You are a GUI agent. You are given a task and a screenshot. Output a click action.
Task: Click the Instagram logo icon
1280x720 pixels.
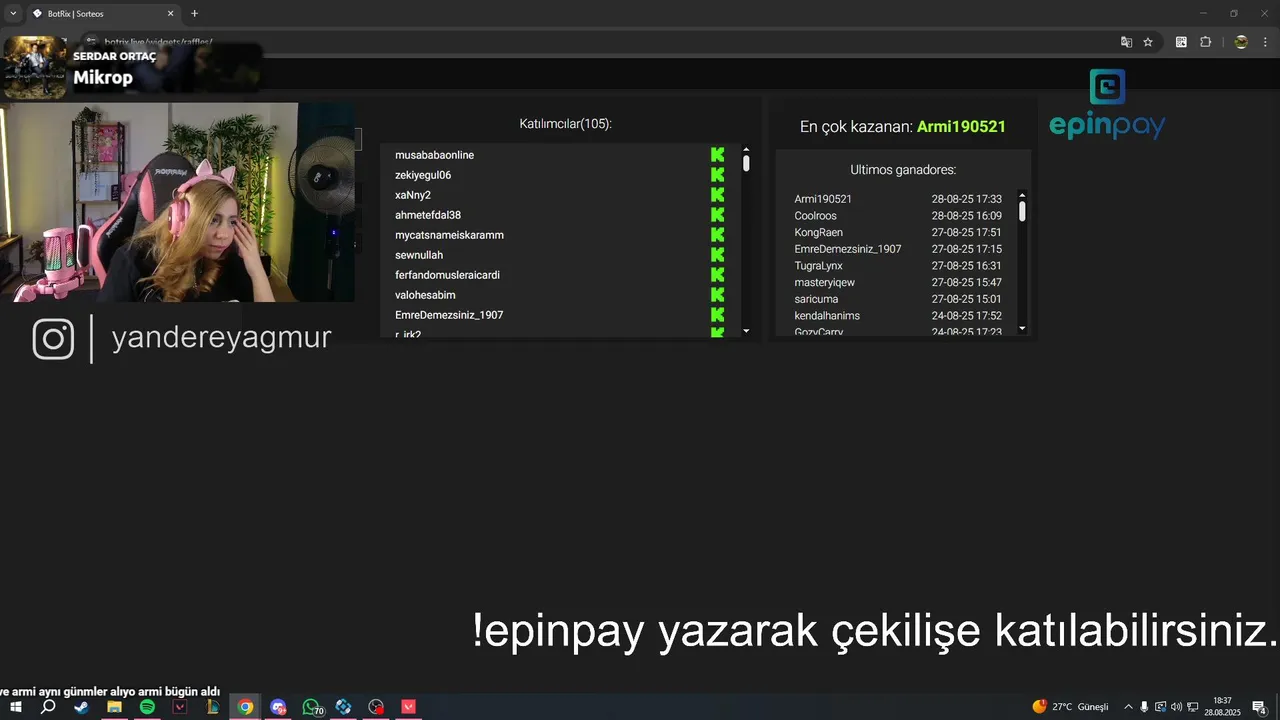click(53, 338)
